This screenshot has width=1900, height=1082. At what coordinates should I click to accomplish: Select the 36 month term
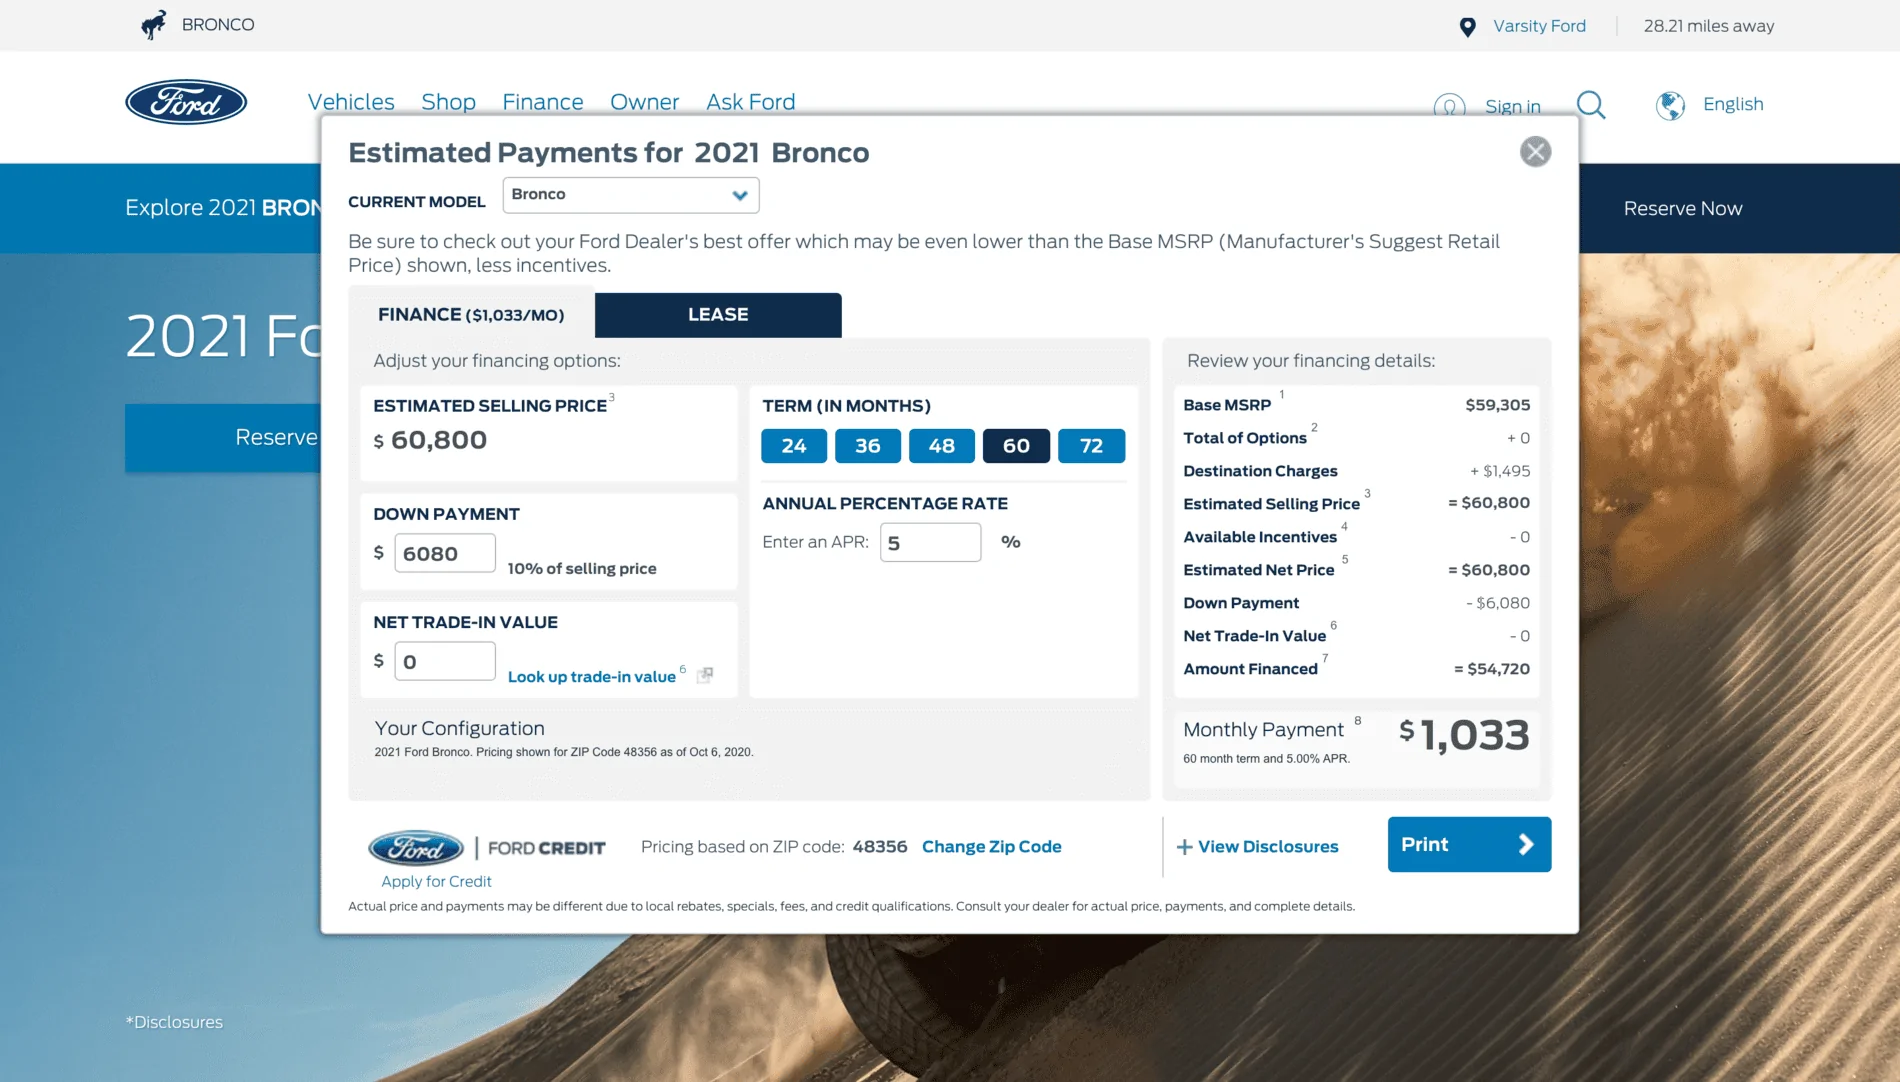click(868, 446)
